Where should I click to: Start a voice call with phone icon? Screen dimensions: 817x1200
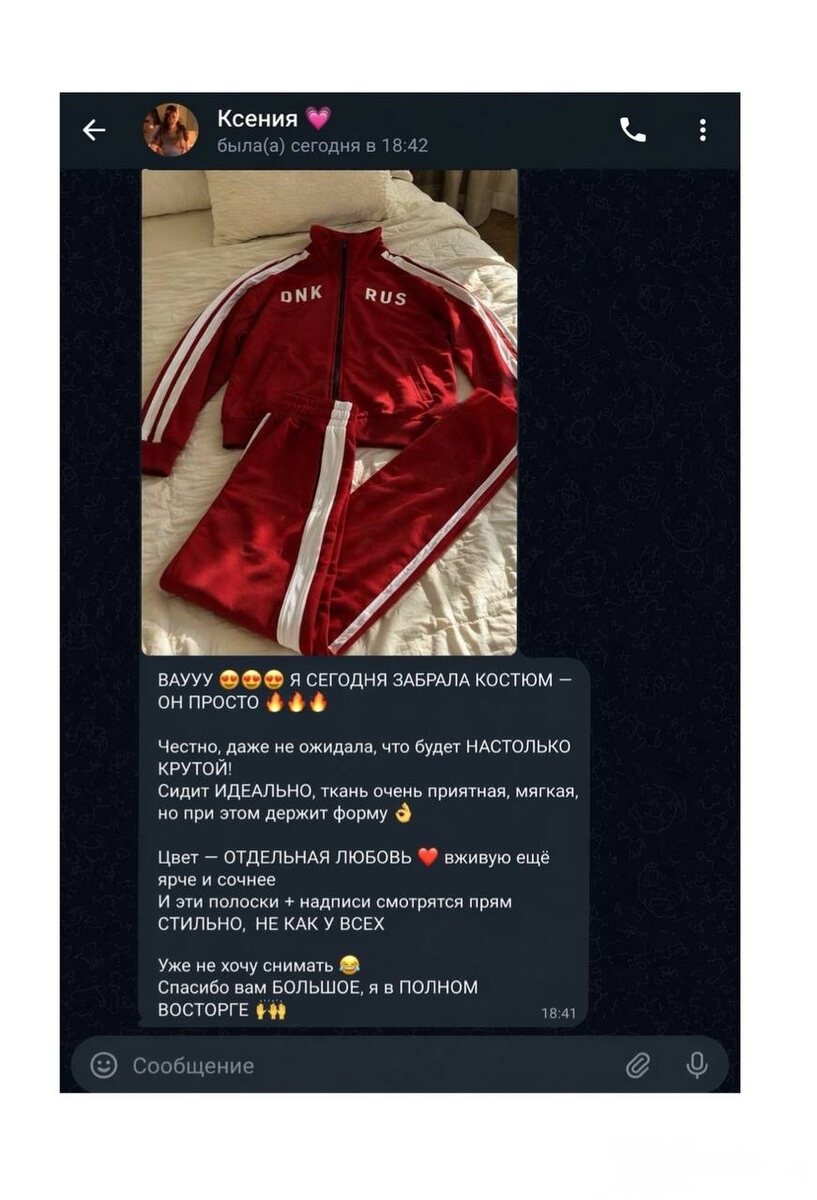(633, 130)
